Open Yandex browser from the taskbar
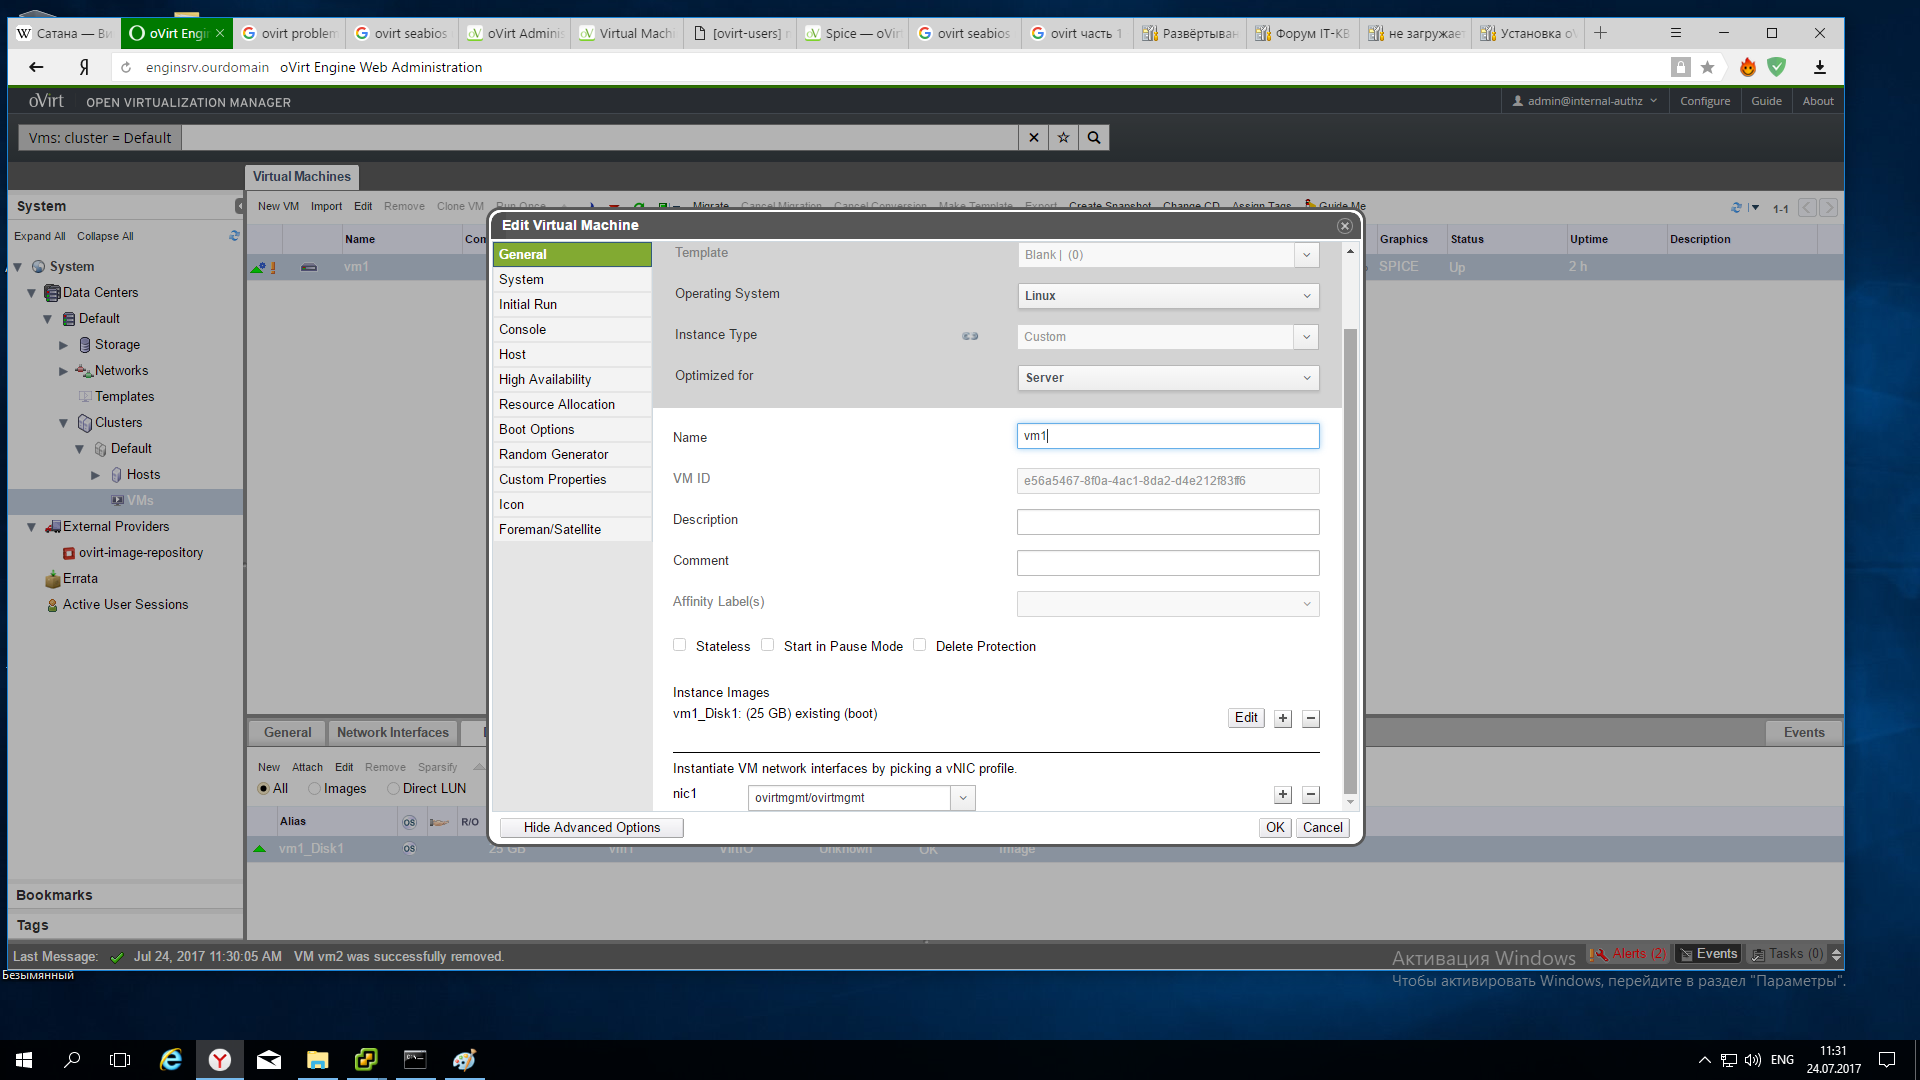Image resolution: width=1920 pixels, height=1080 pixels. pos(220,1059)
